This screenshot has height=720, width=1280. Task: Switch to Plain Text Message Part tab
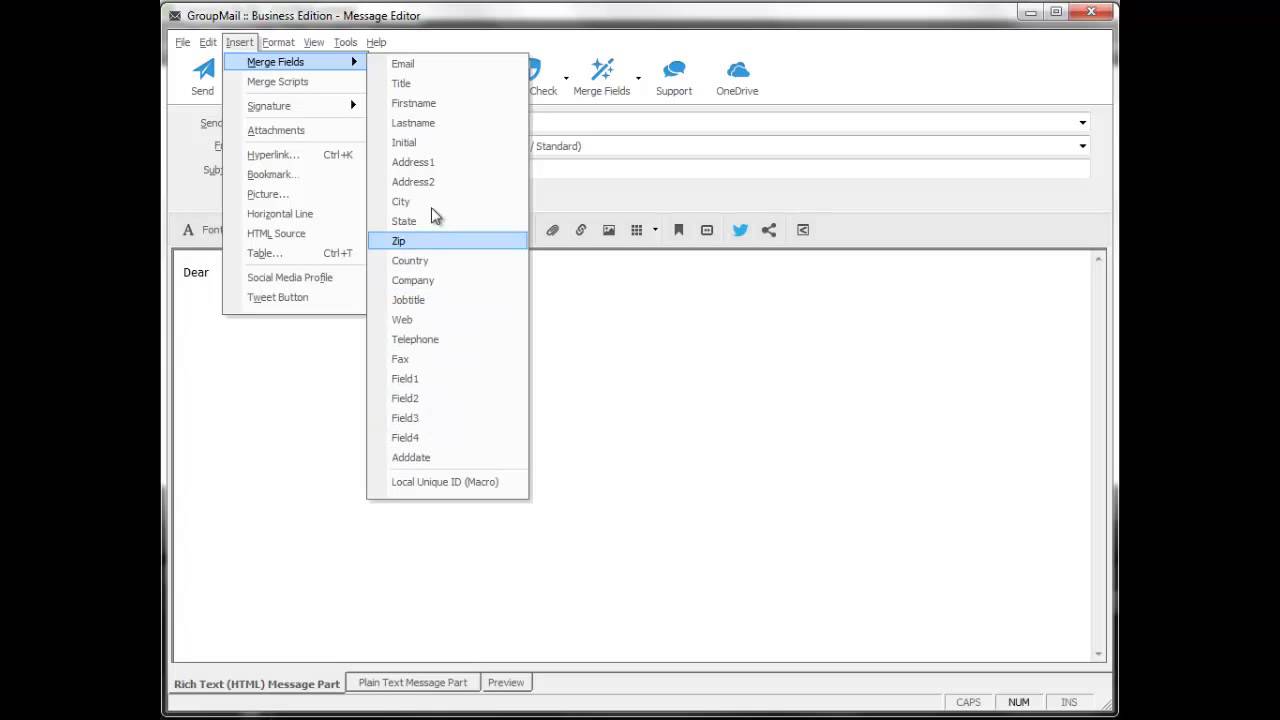(x=413, y=682)
